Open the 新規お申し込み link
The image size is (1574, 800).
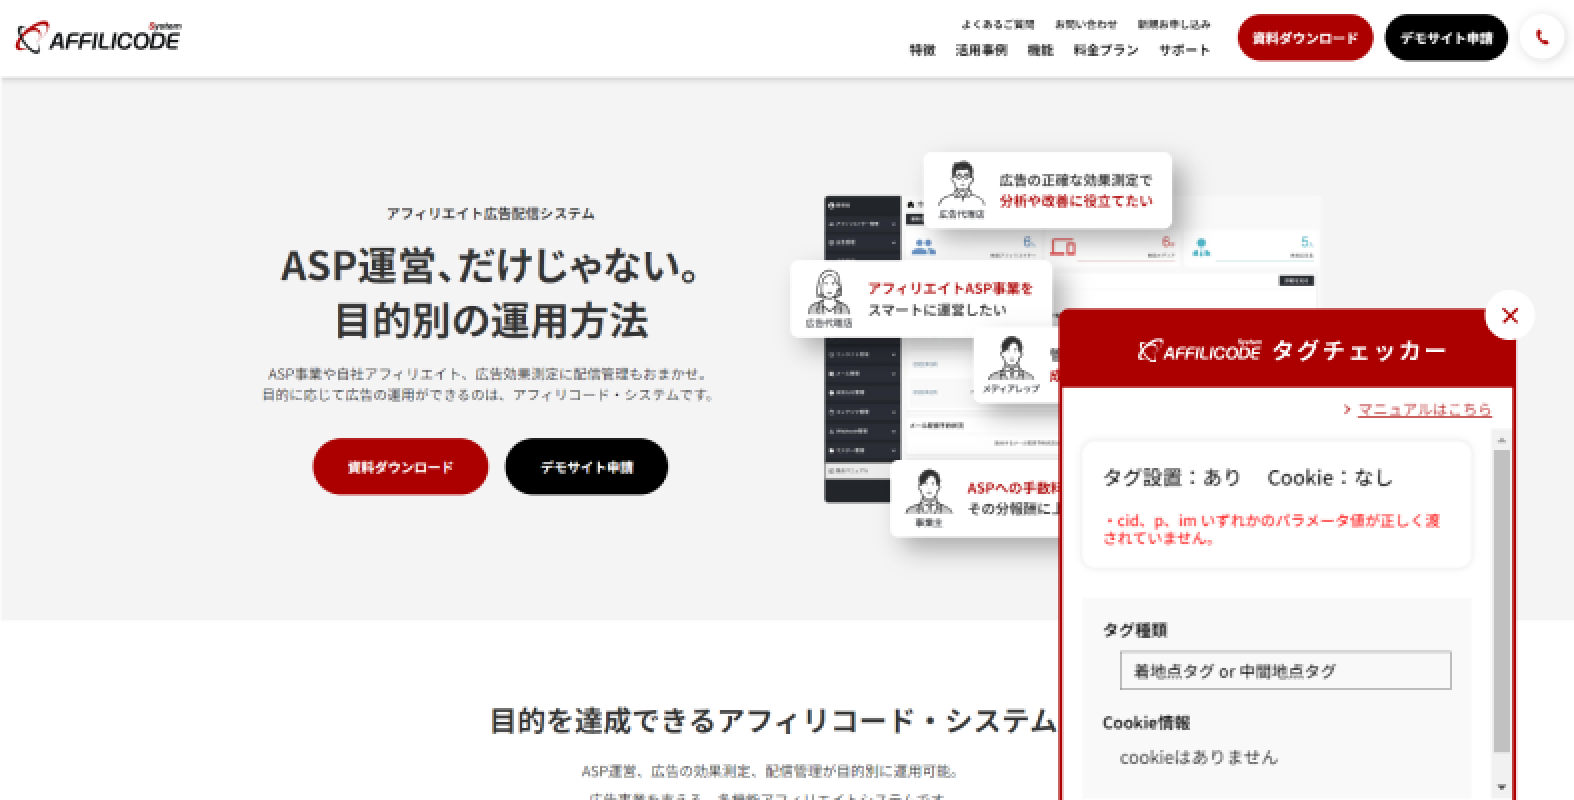pos(1174,24)
